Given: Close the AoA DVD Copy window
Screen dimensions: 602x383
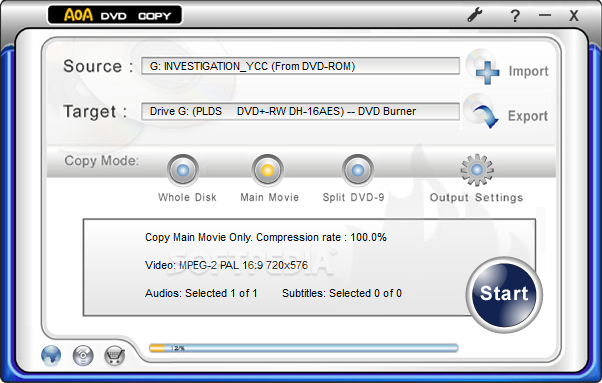Looking at the screenshot, I should [574, 16].
